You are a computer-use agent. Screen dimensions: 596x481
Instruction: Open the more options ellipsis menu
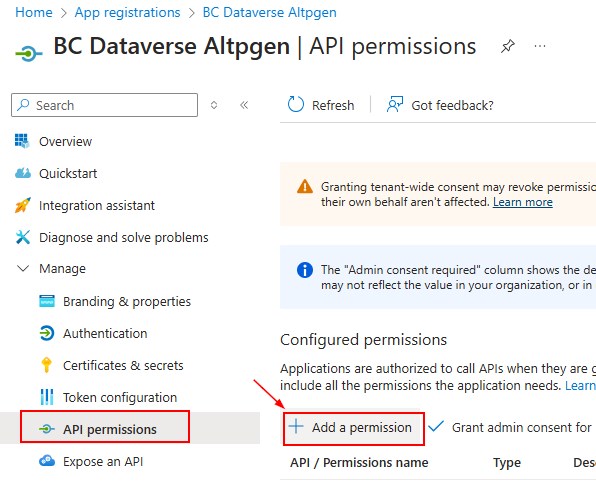coord(540,46)
